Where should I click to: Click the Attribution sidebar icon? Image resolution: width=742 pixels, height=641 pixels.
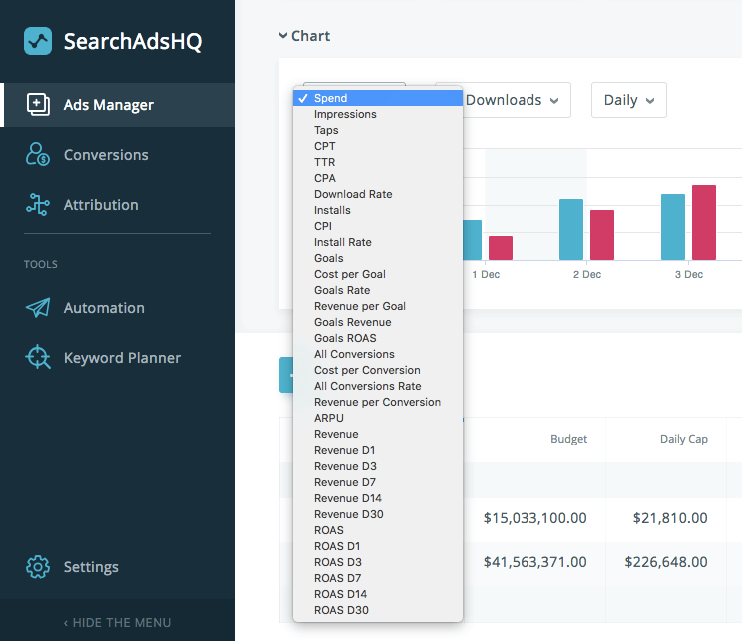click(38, 204)
